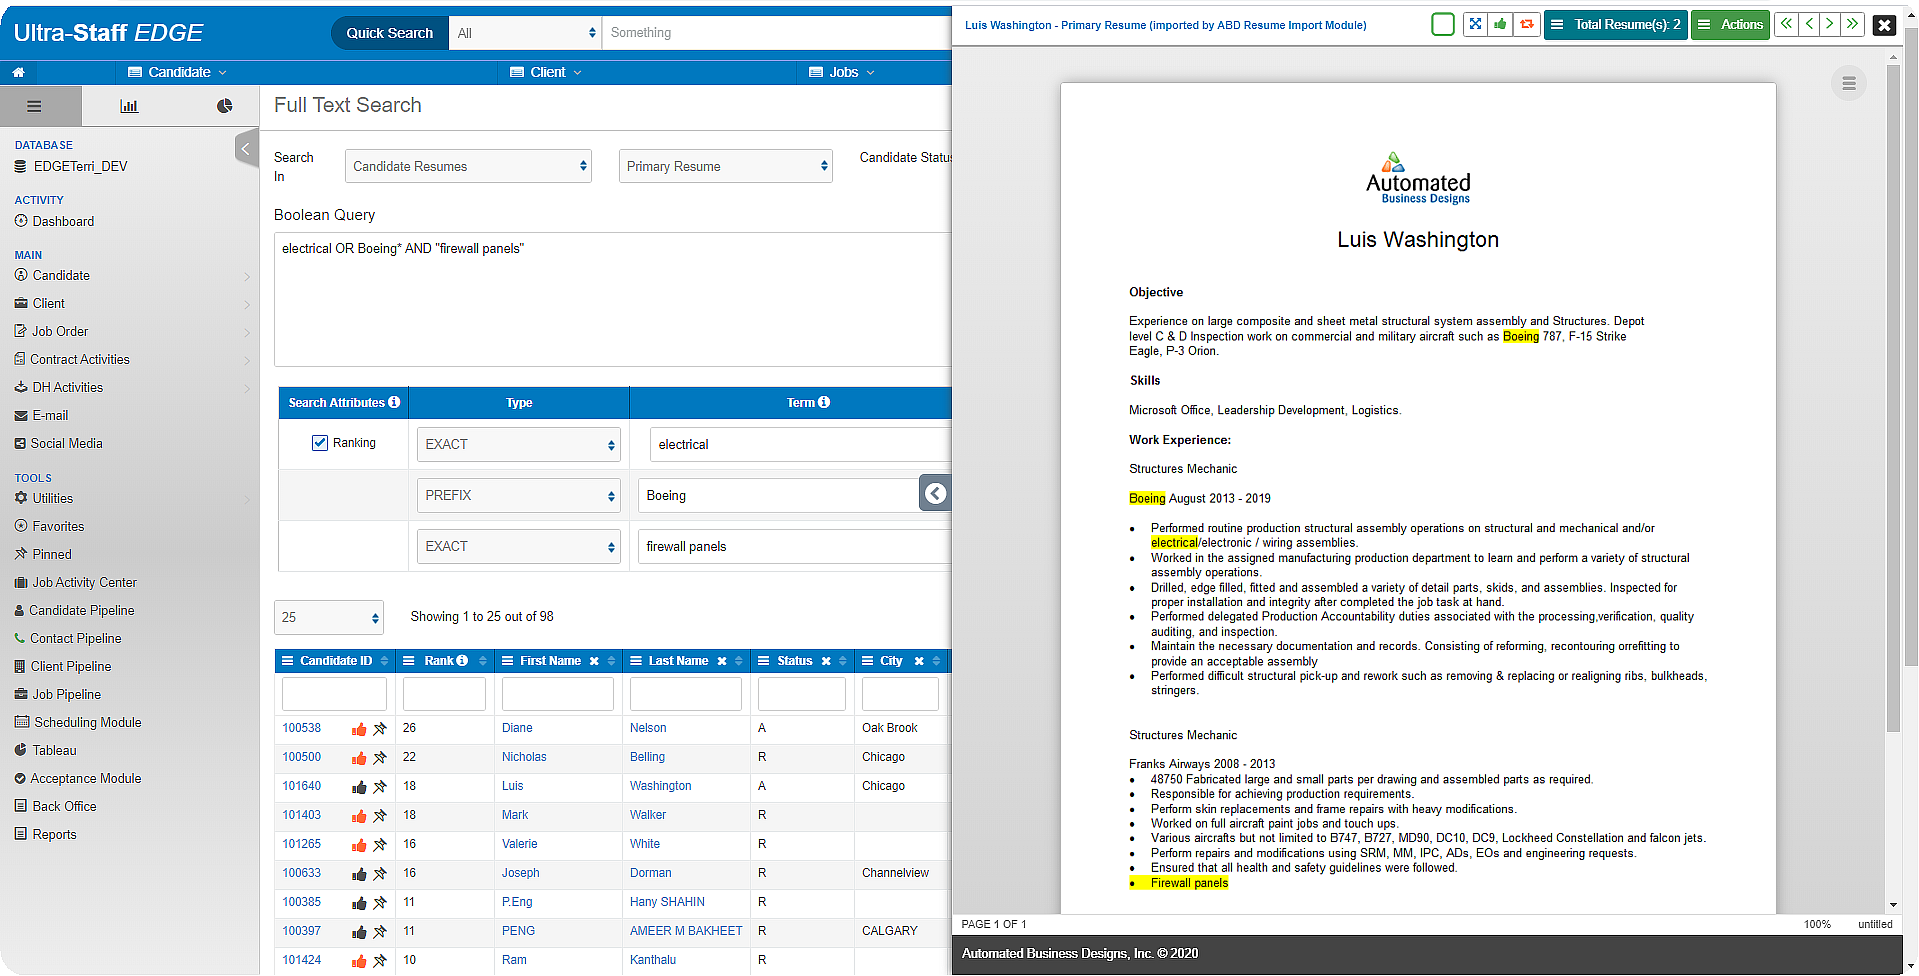Click the re-import icon next to the thumbs-up
Viewport: 1919px width, 976px height.
point(1526,24)
